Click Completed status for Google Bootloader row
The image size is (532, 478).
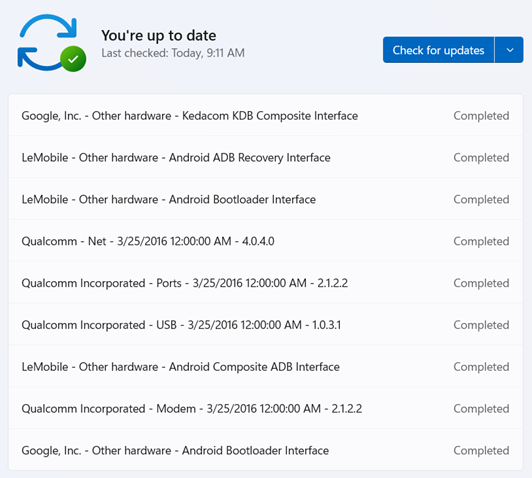click(481, 451)
